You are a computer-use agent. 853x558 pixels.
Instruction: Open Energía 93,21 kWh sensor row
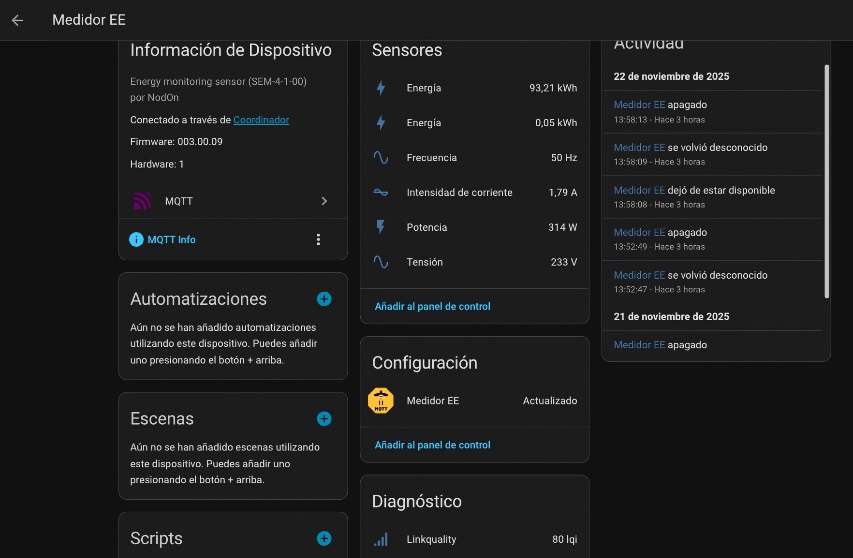475,88
